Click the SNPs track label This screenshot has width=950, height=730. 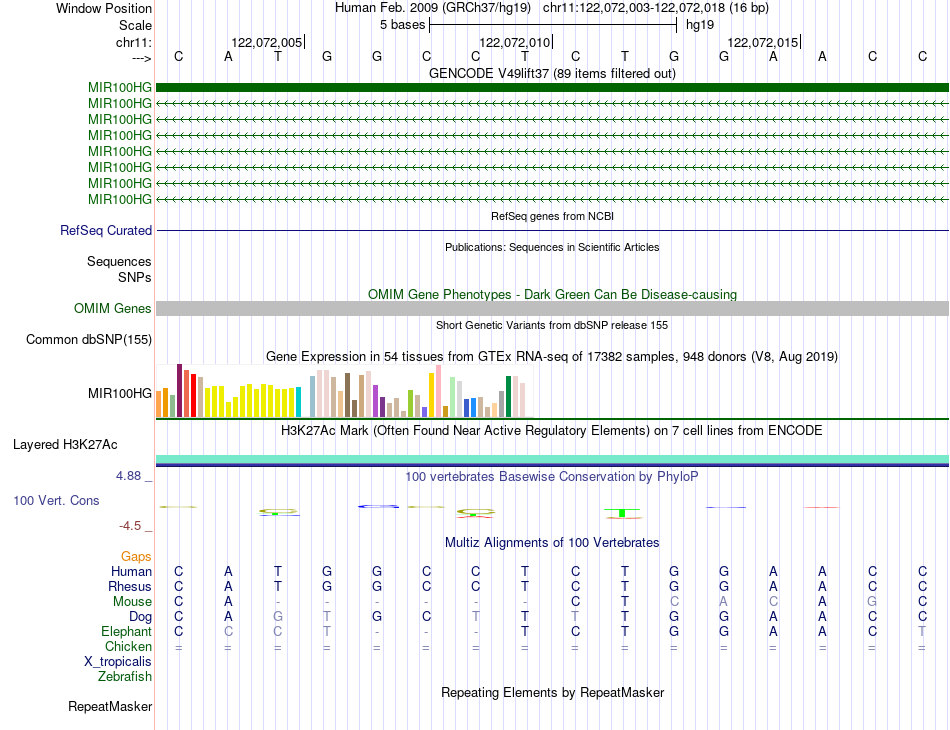coord(135,277)
